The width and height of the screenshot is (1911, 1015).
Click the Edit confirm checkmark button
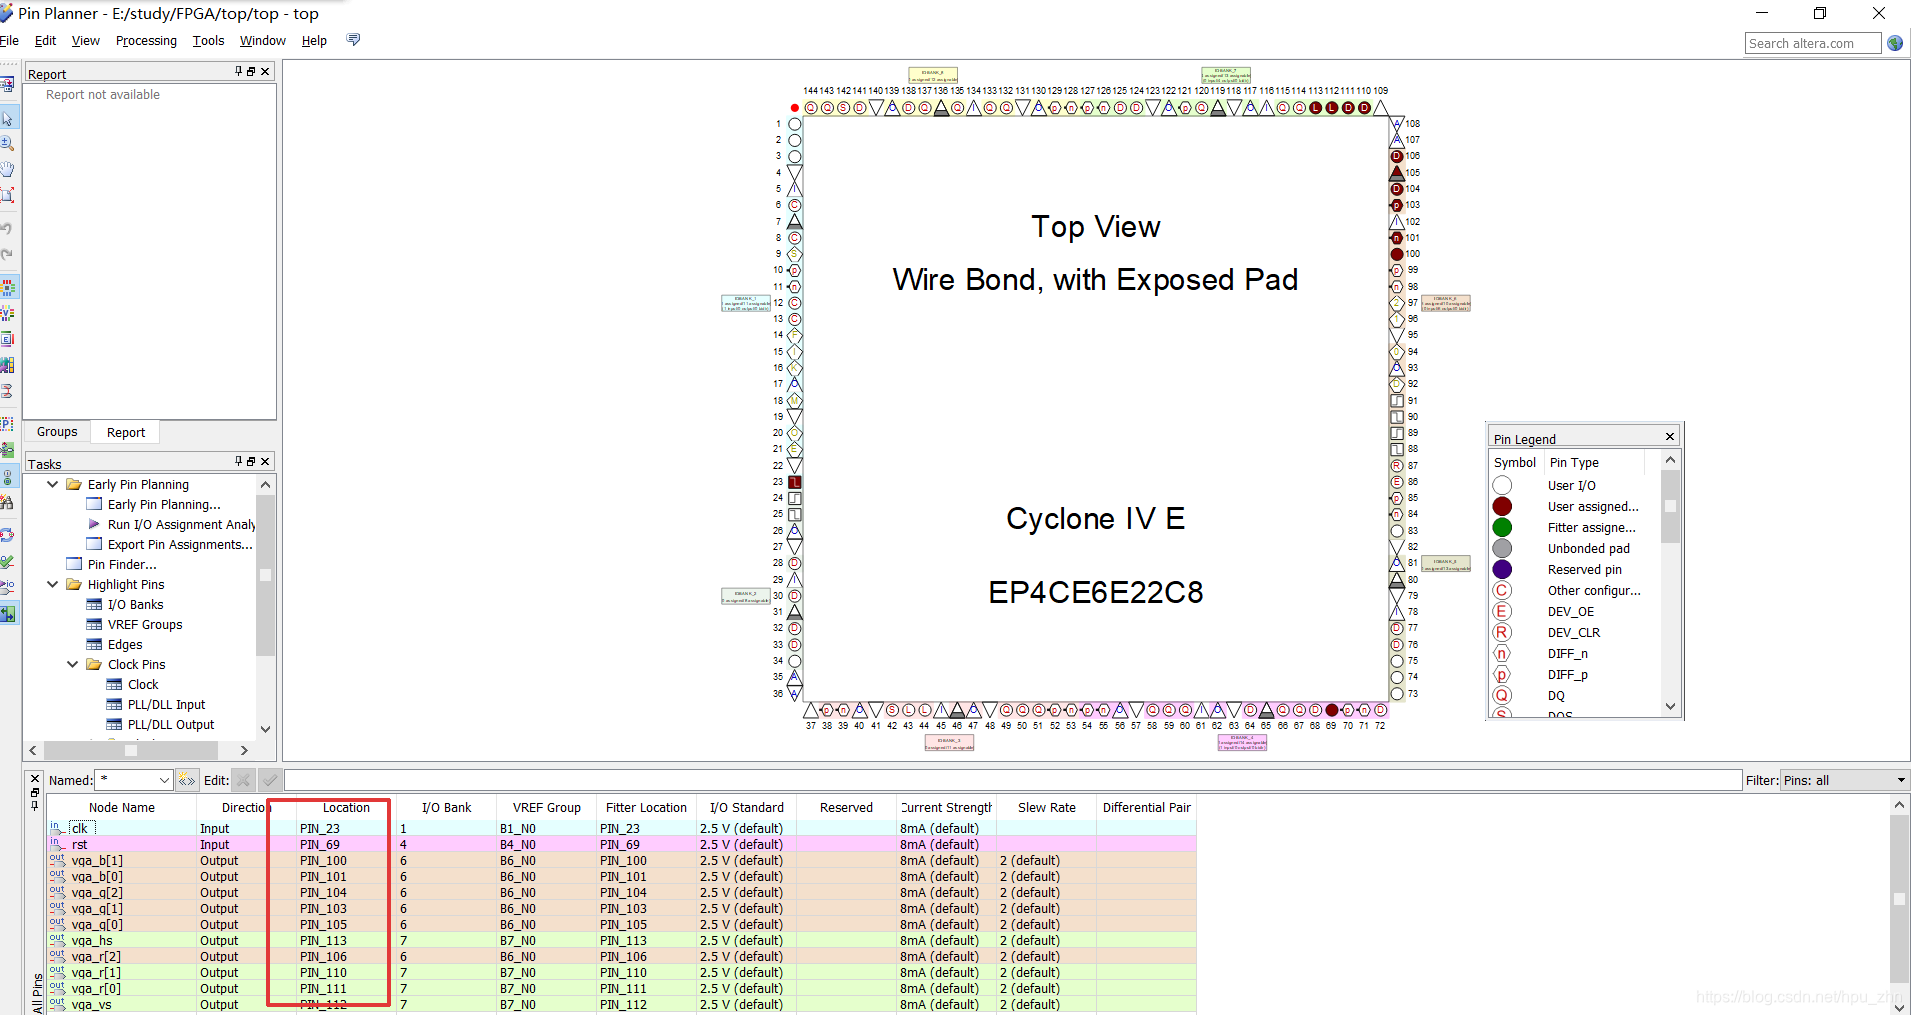pyautogui.click(x=270, y=780)
